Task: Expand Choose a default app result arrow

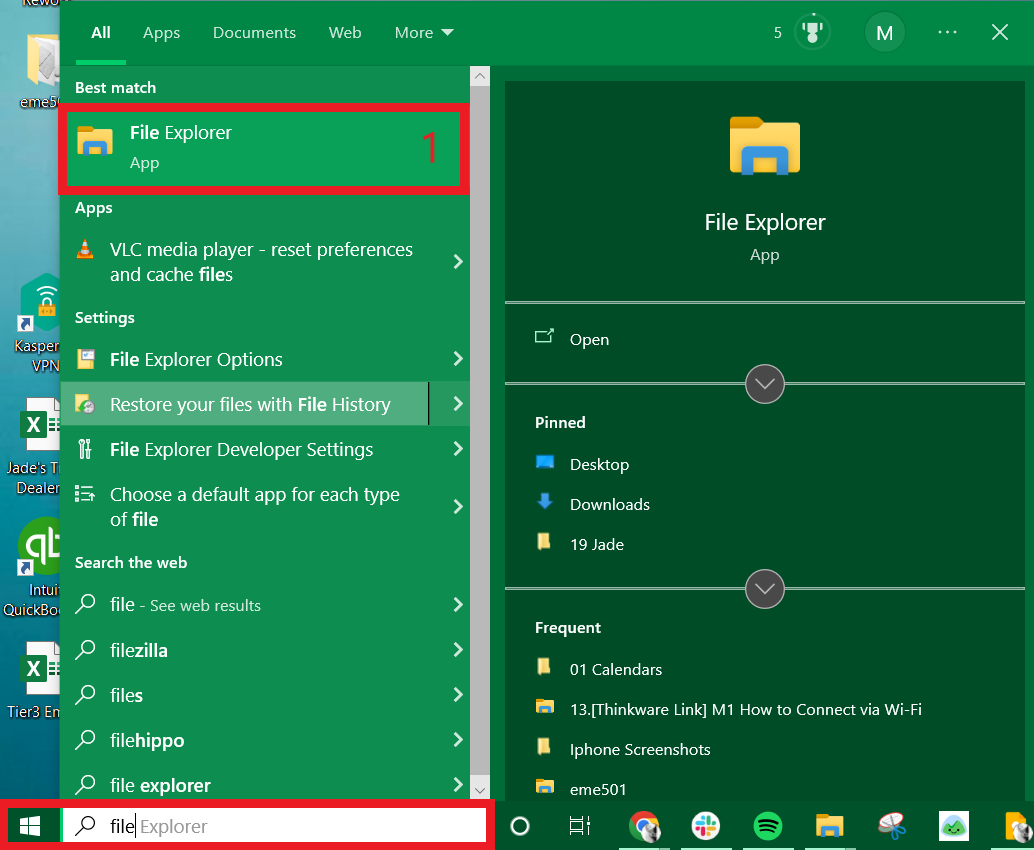Action: click(x=458, y=506)
